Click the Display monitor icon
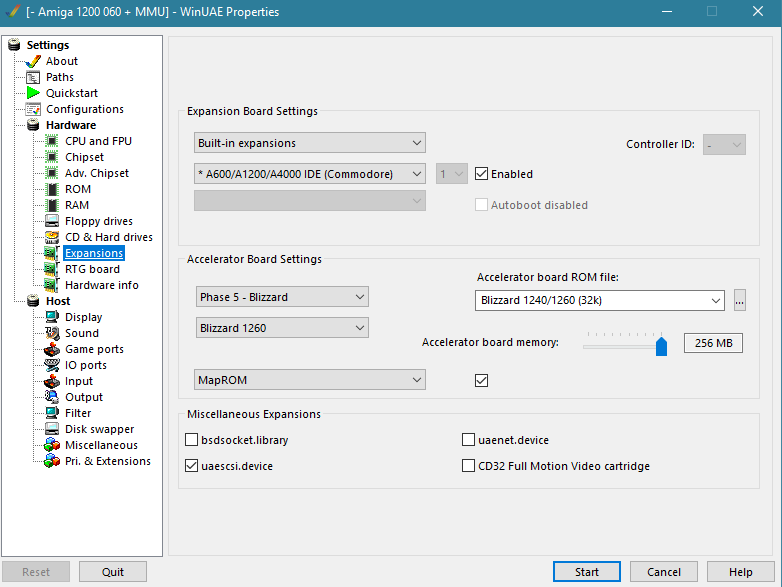The image size is (782, 587). point(52,317)
